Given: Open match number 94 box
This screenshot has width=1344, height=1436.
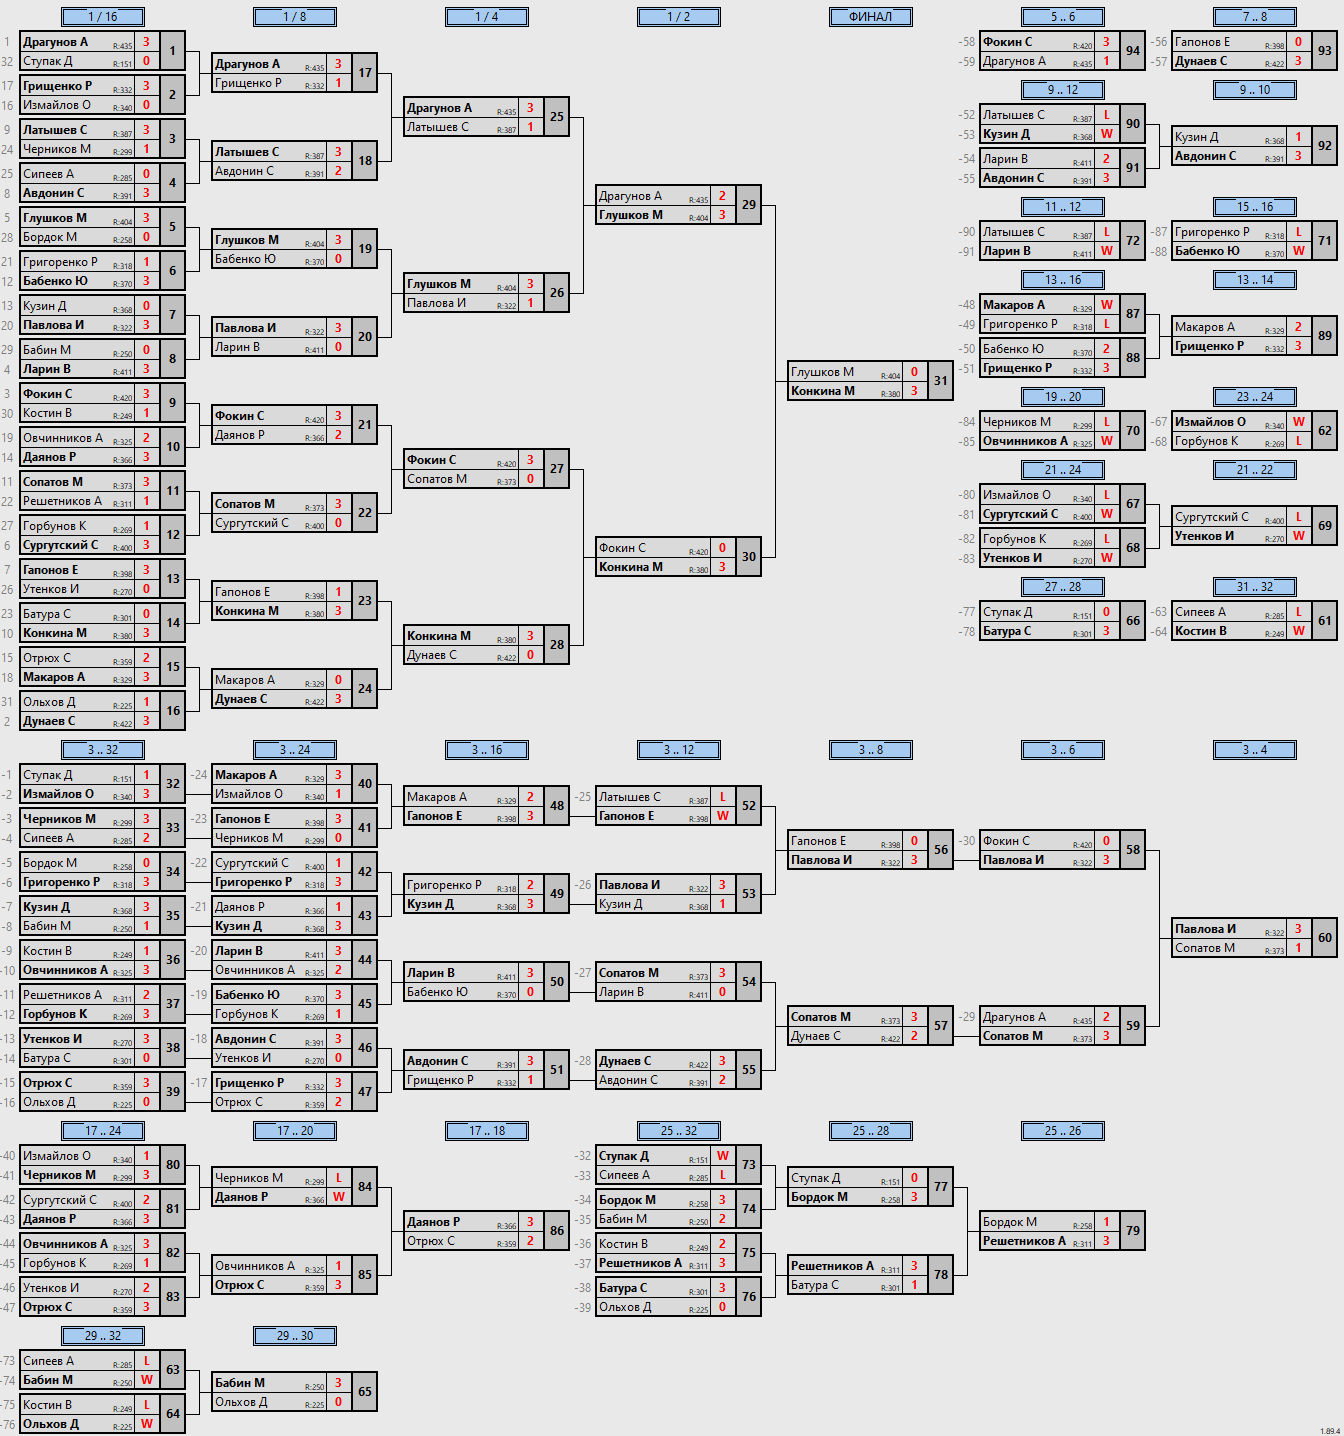Looking at the screenshot, I should point(1132,51).
